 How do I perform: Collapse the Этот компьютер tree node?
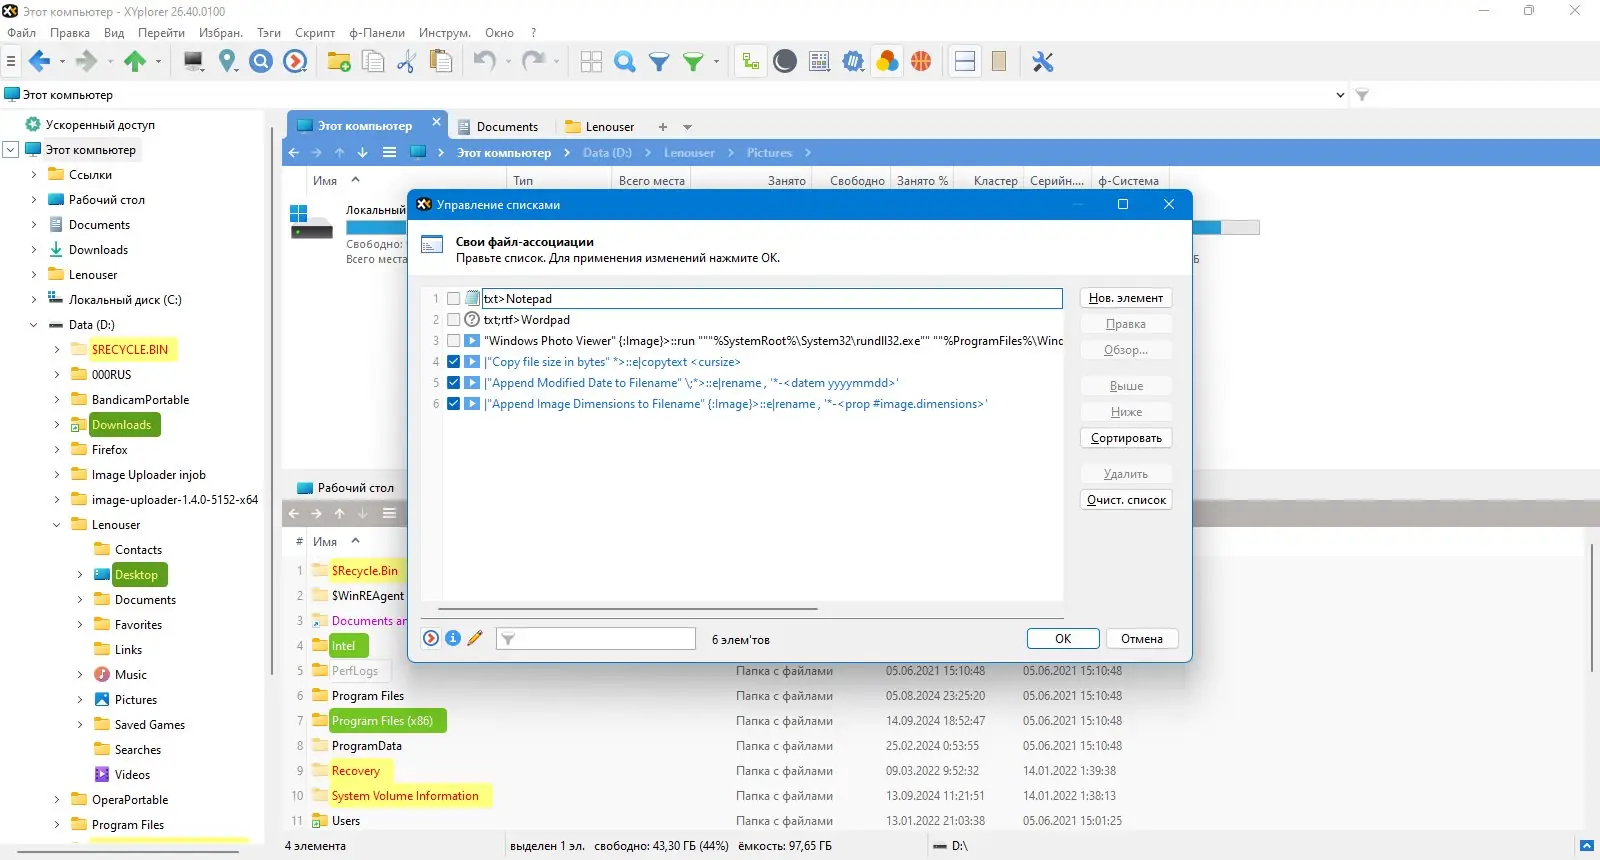point(11,150)
